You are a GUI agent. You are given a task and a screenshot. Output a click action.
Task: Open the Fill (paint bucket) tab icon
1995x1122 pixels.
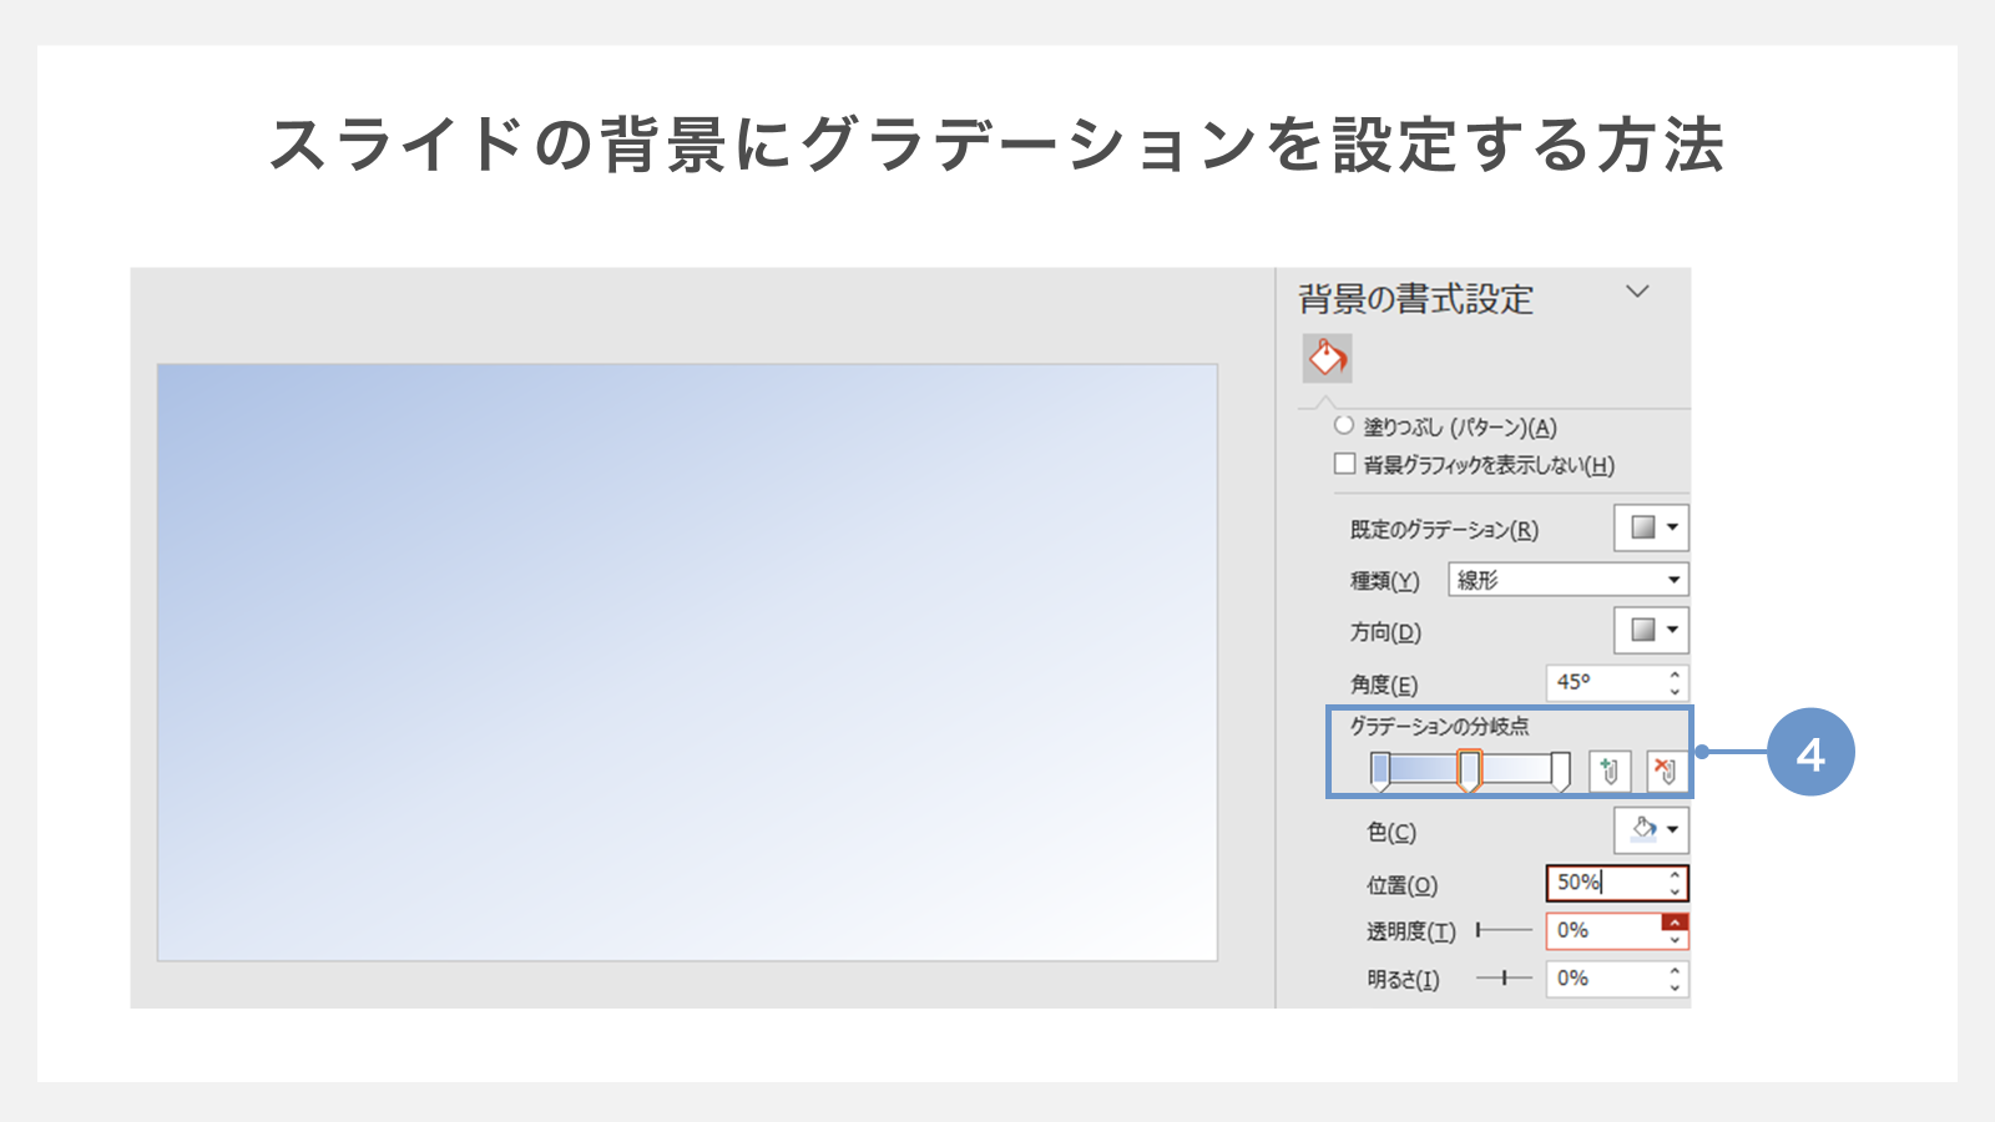[x=1327, y=358]
